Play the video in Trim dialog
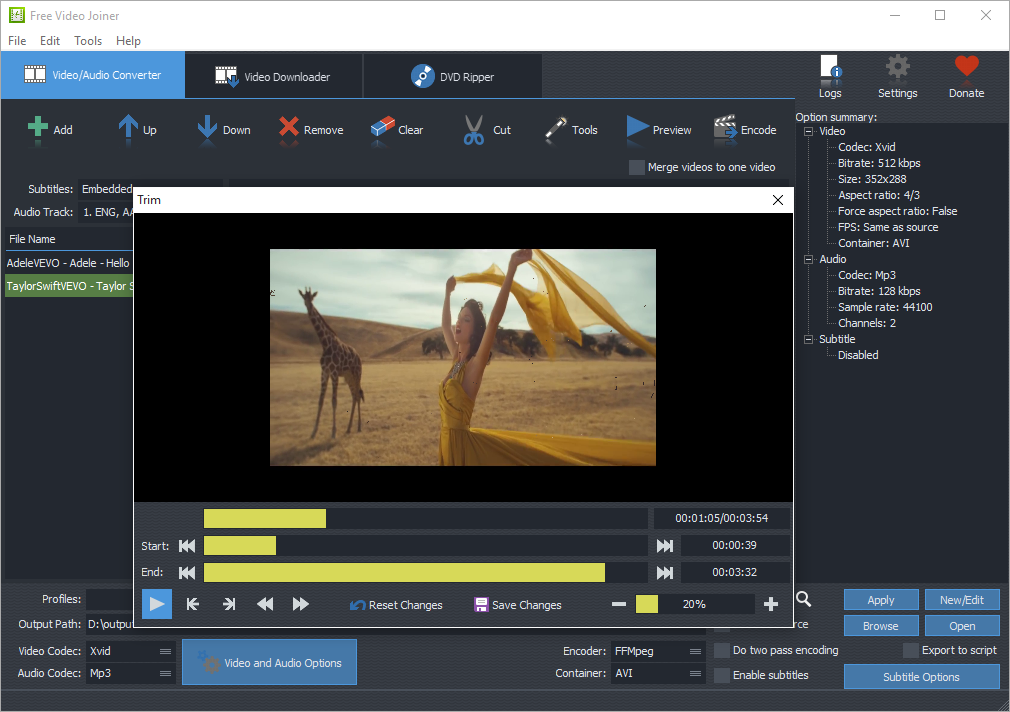 pyautogui.click(x=157, y=604)
